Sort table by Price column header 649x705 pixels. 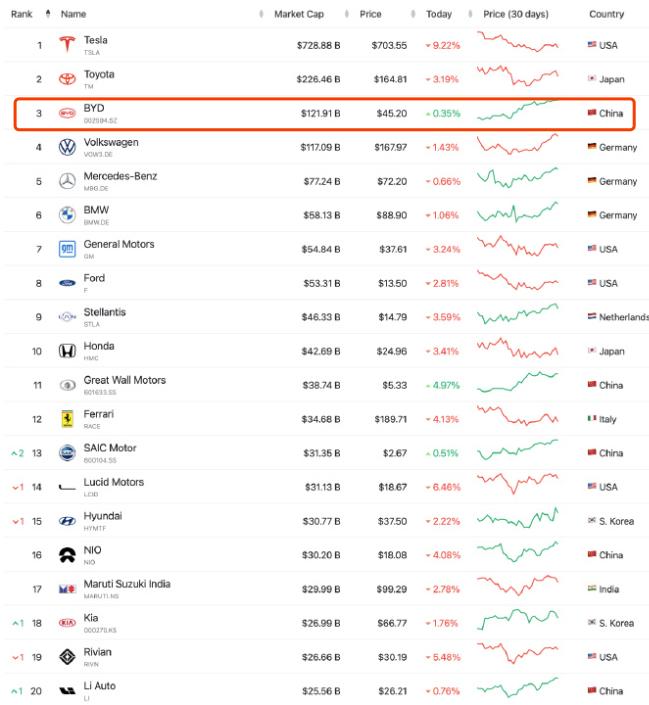(370, 14)
